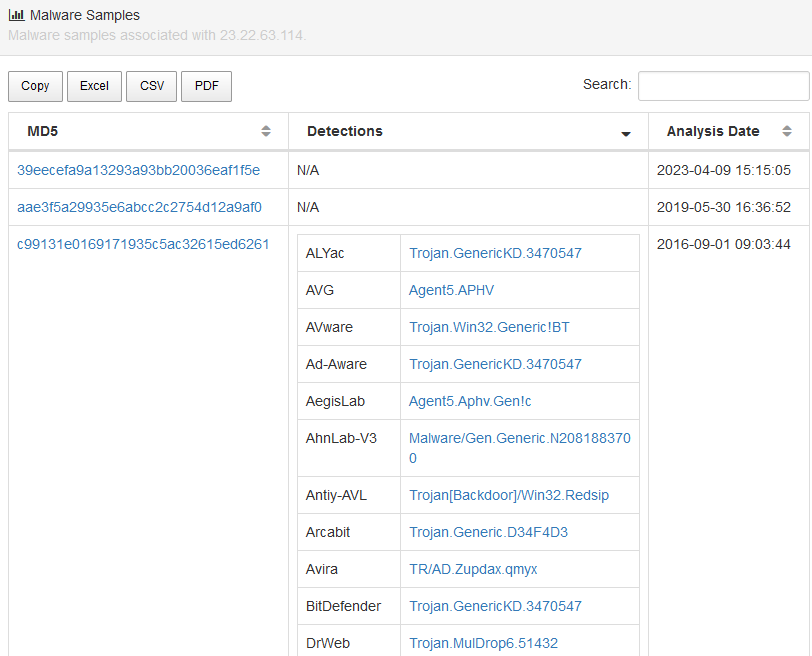
Task: Click the Analysis Date column header text
Action: click(713, 131)
